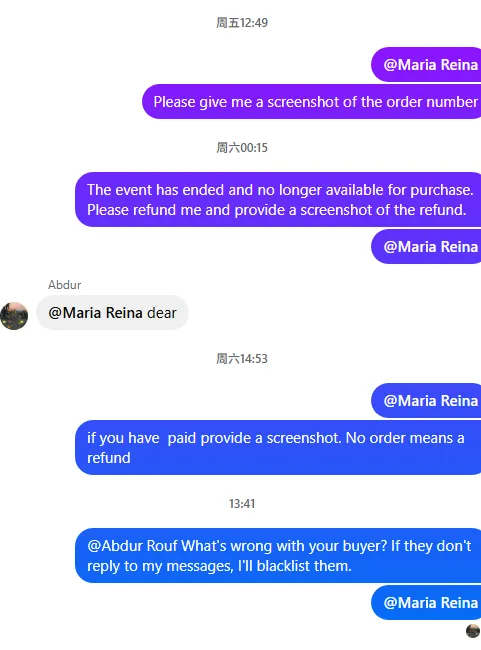
Task: Click the @Maria Reina mention below the refund message
Action: pos(426,247)
